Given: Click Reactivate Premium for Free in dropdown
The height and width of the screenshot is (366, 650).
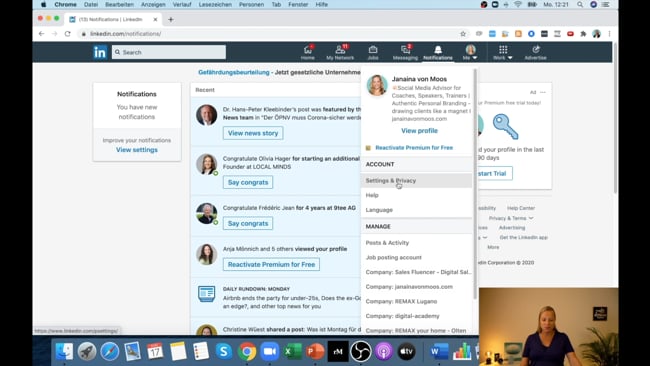Looking at the screenshot, I should [x=414, y=148].
